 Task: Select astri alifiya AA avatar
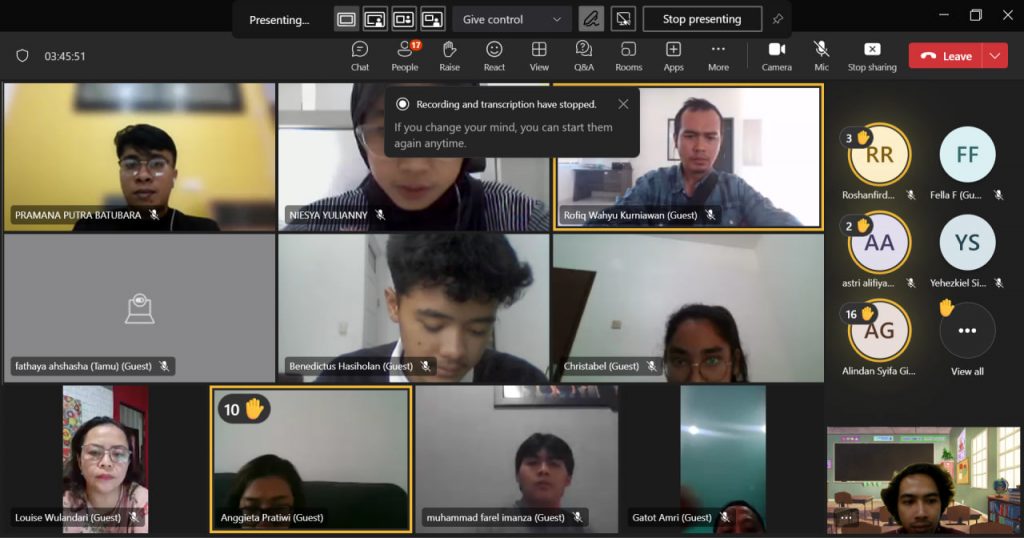pyautogui.click(x=879, y=243)
